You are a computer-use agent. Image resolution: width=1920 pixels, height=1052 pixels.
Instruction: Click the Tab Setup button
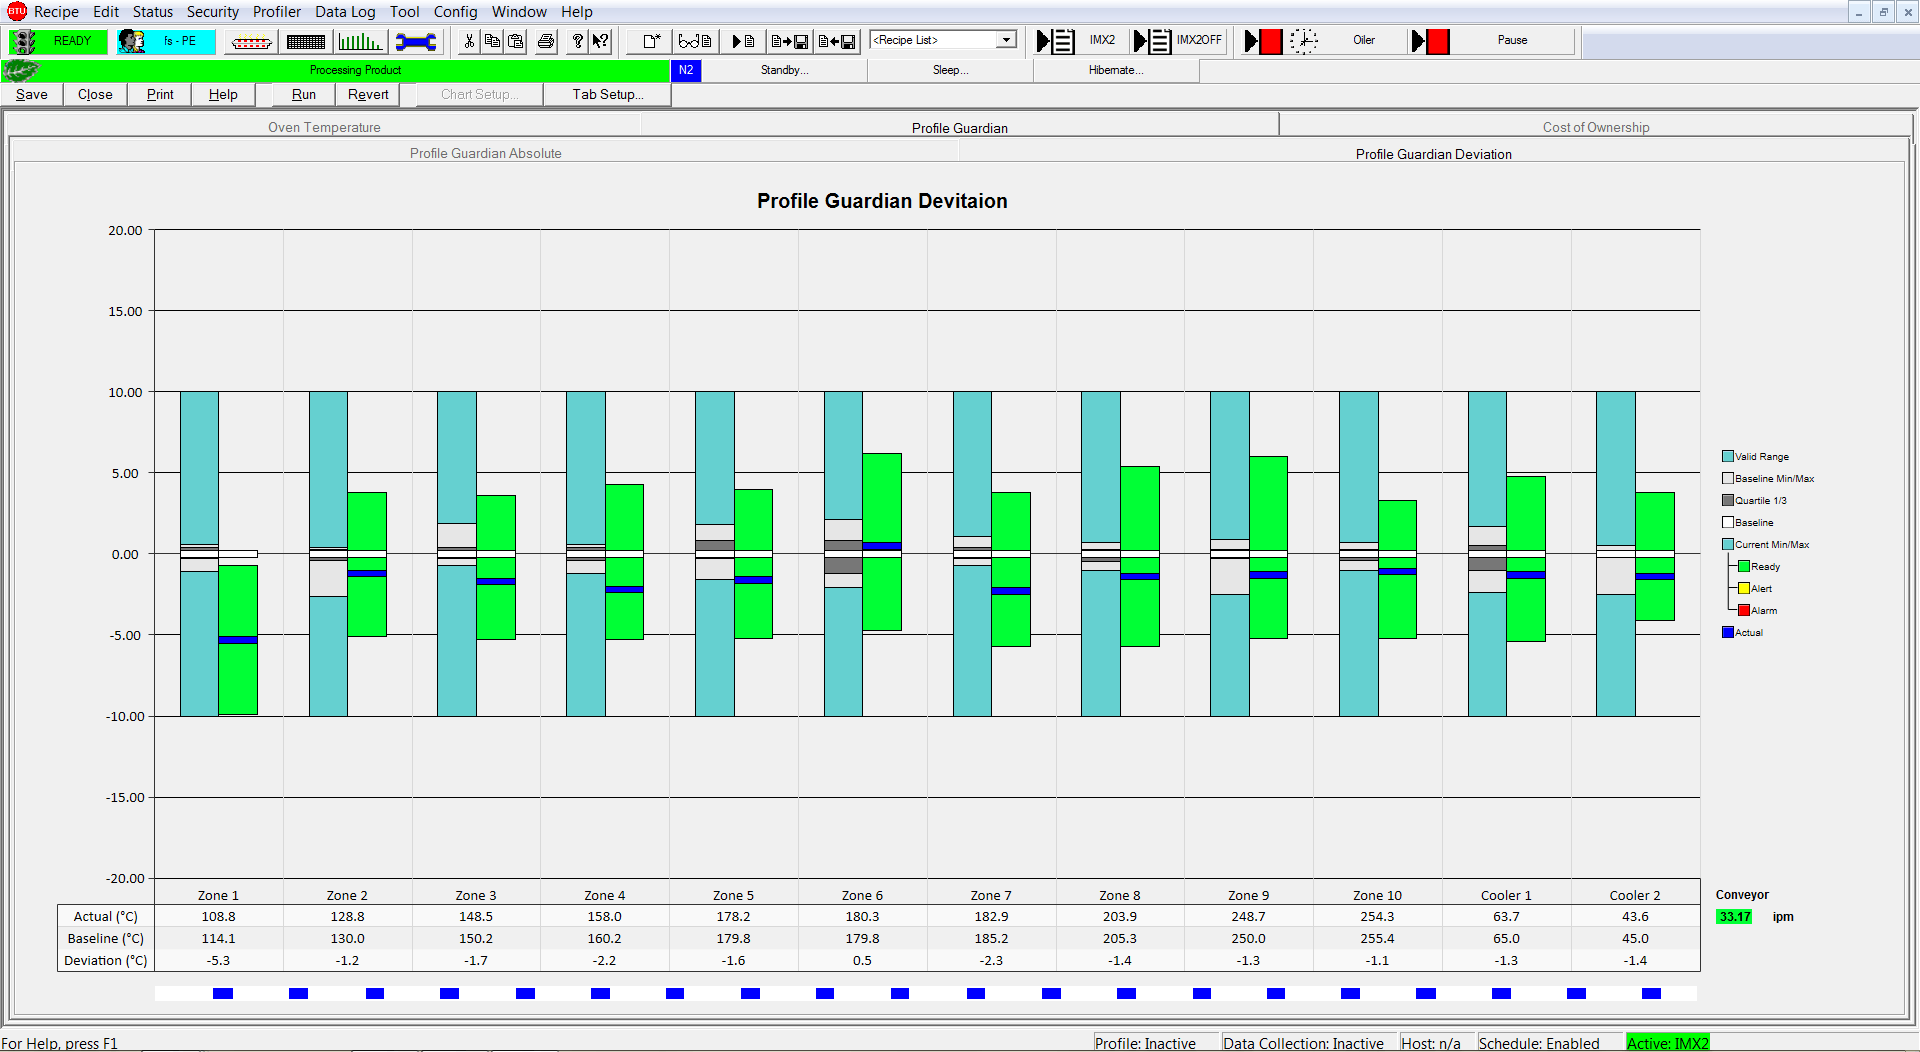click(607, 94)
